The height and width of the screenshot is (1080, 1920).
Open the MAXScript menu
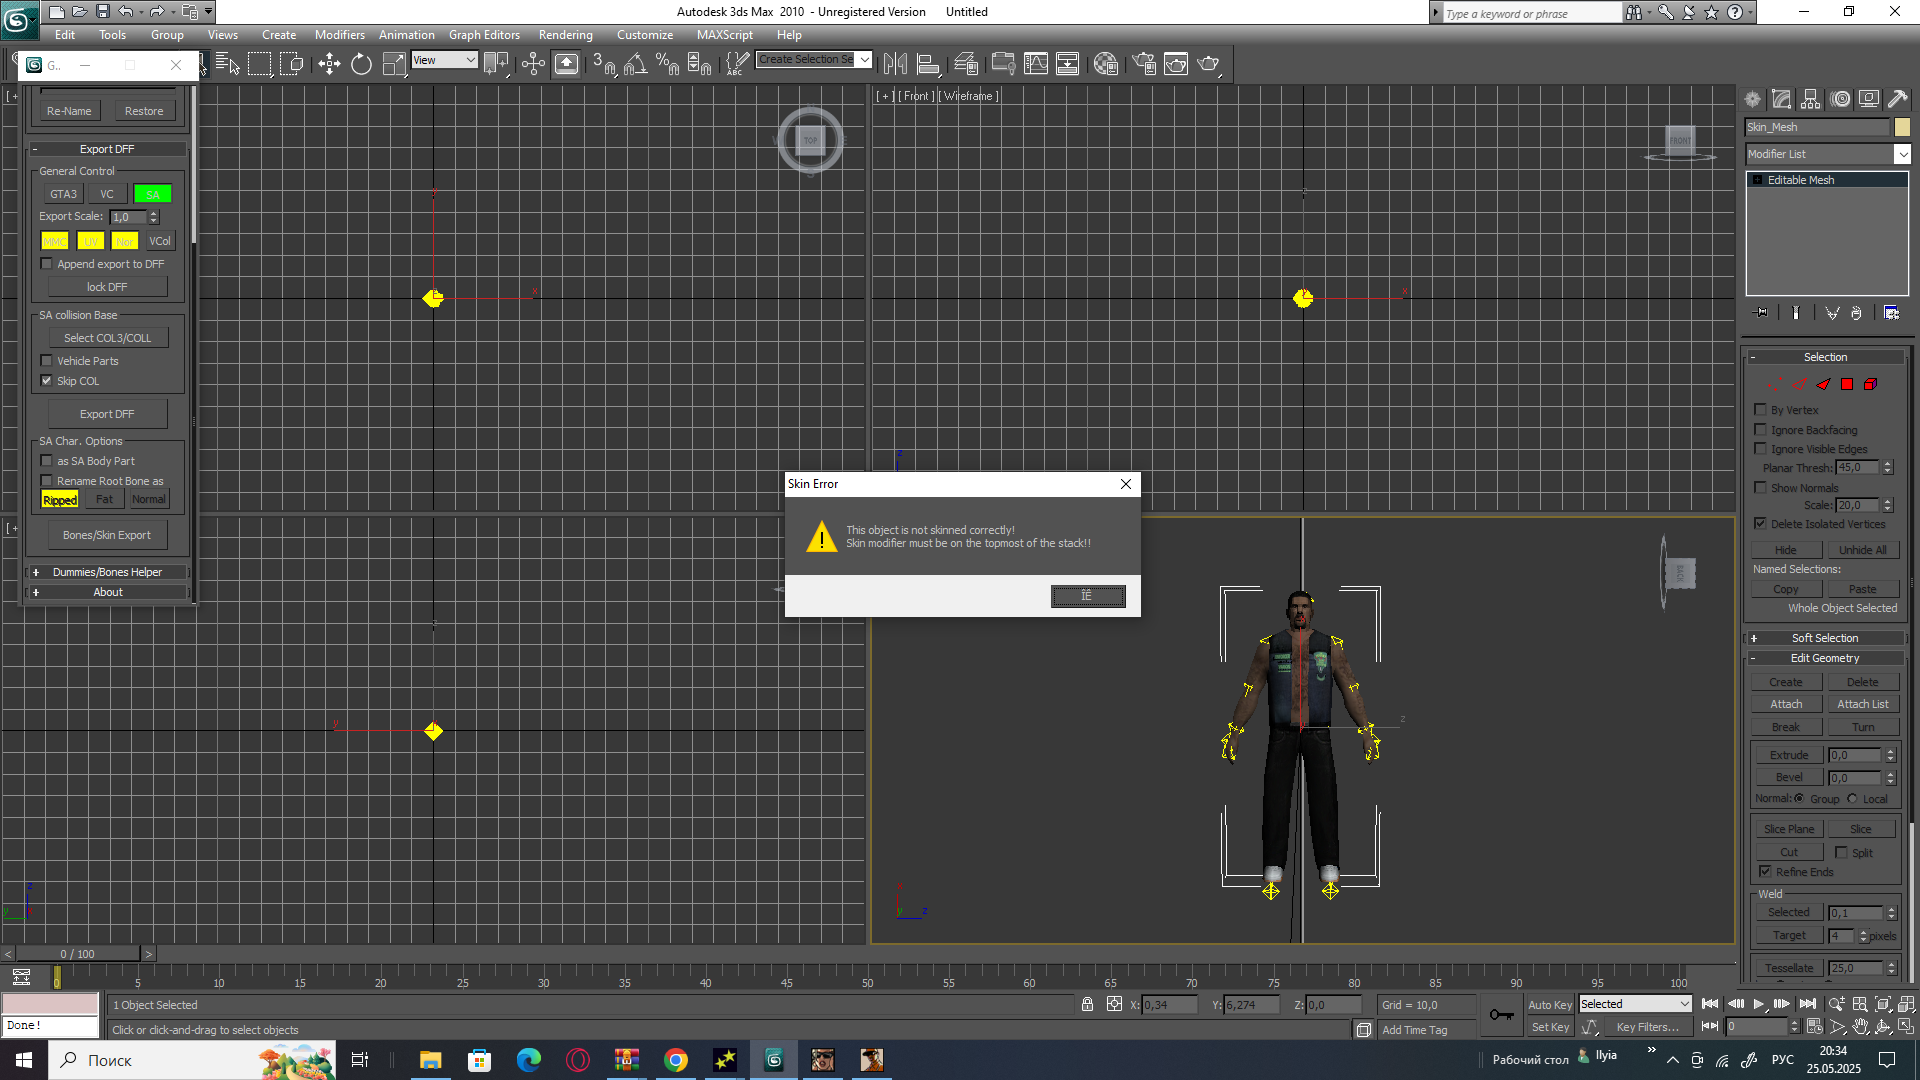pyautogui.click(x=724, y=35)
